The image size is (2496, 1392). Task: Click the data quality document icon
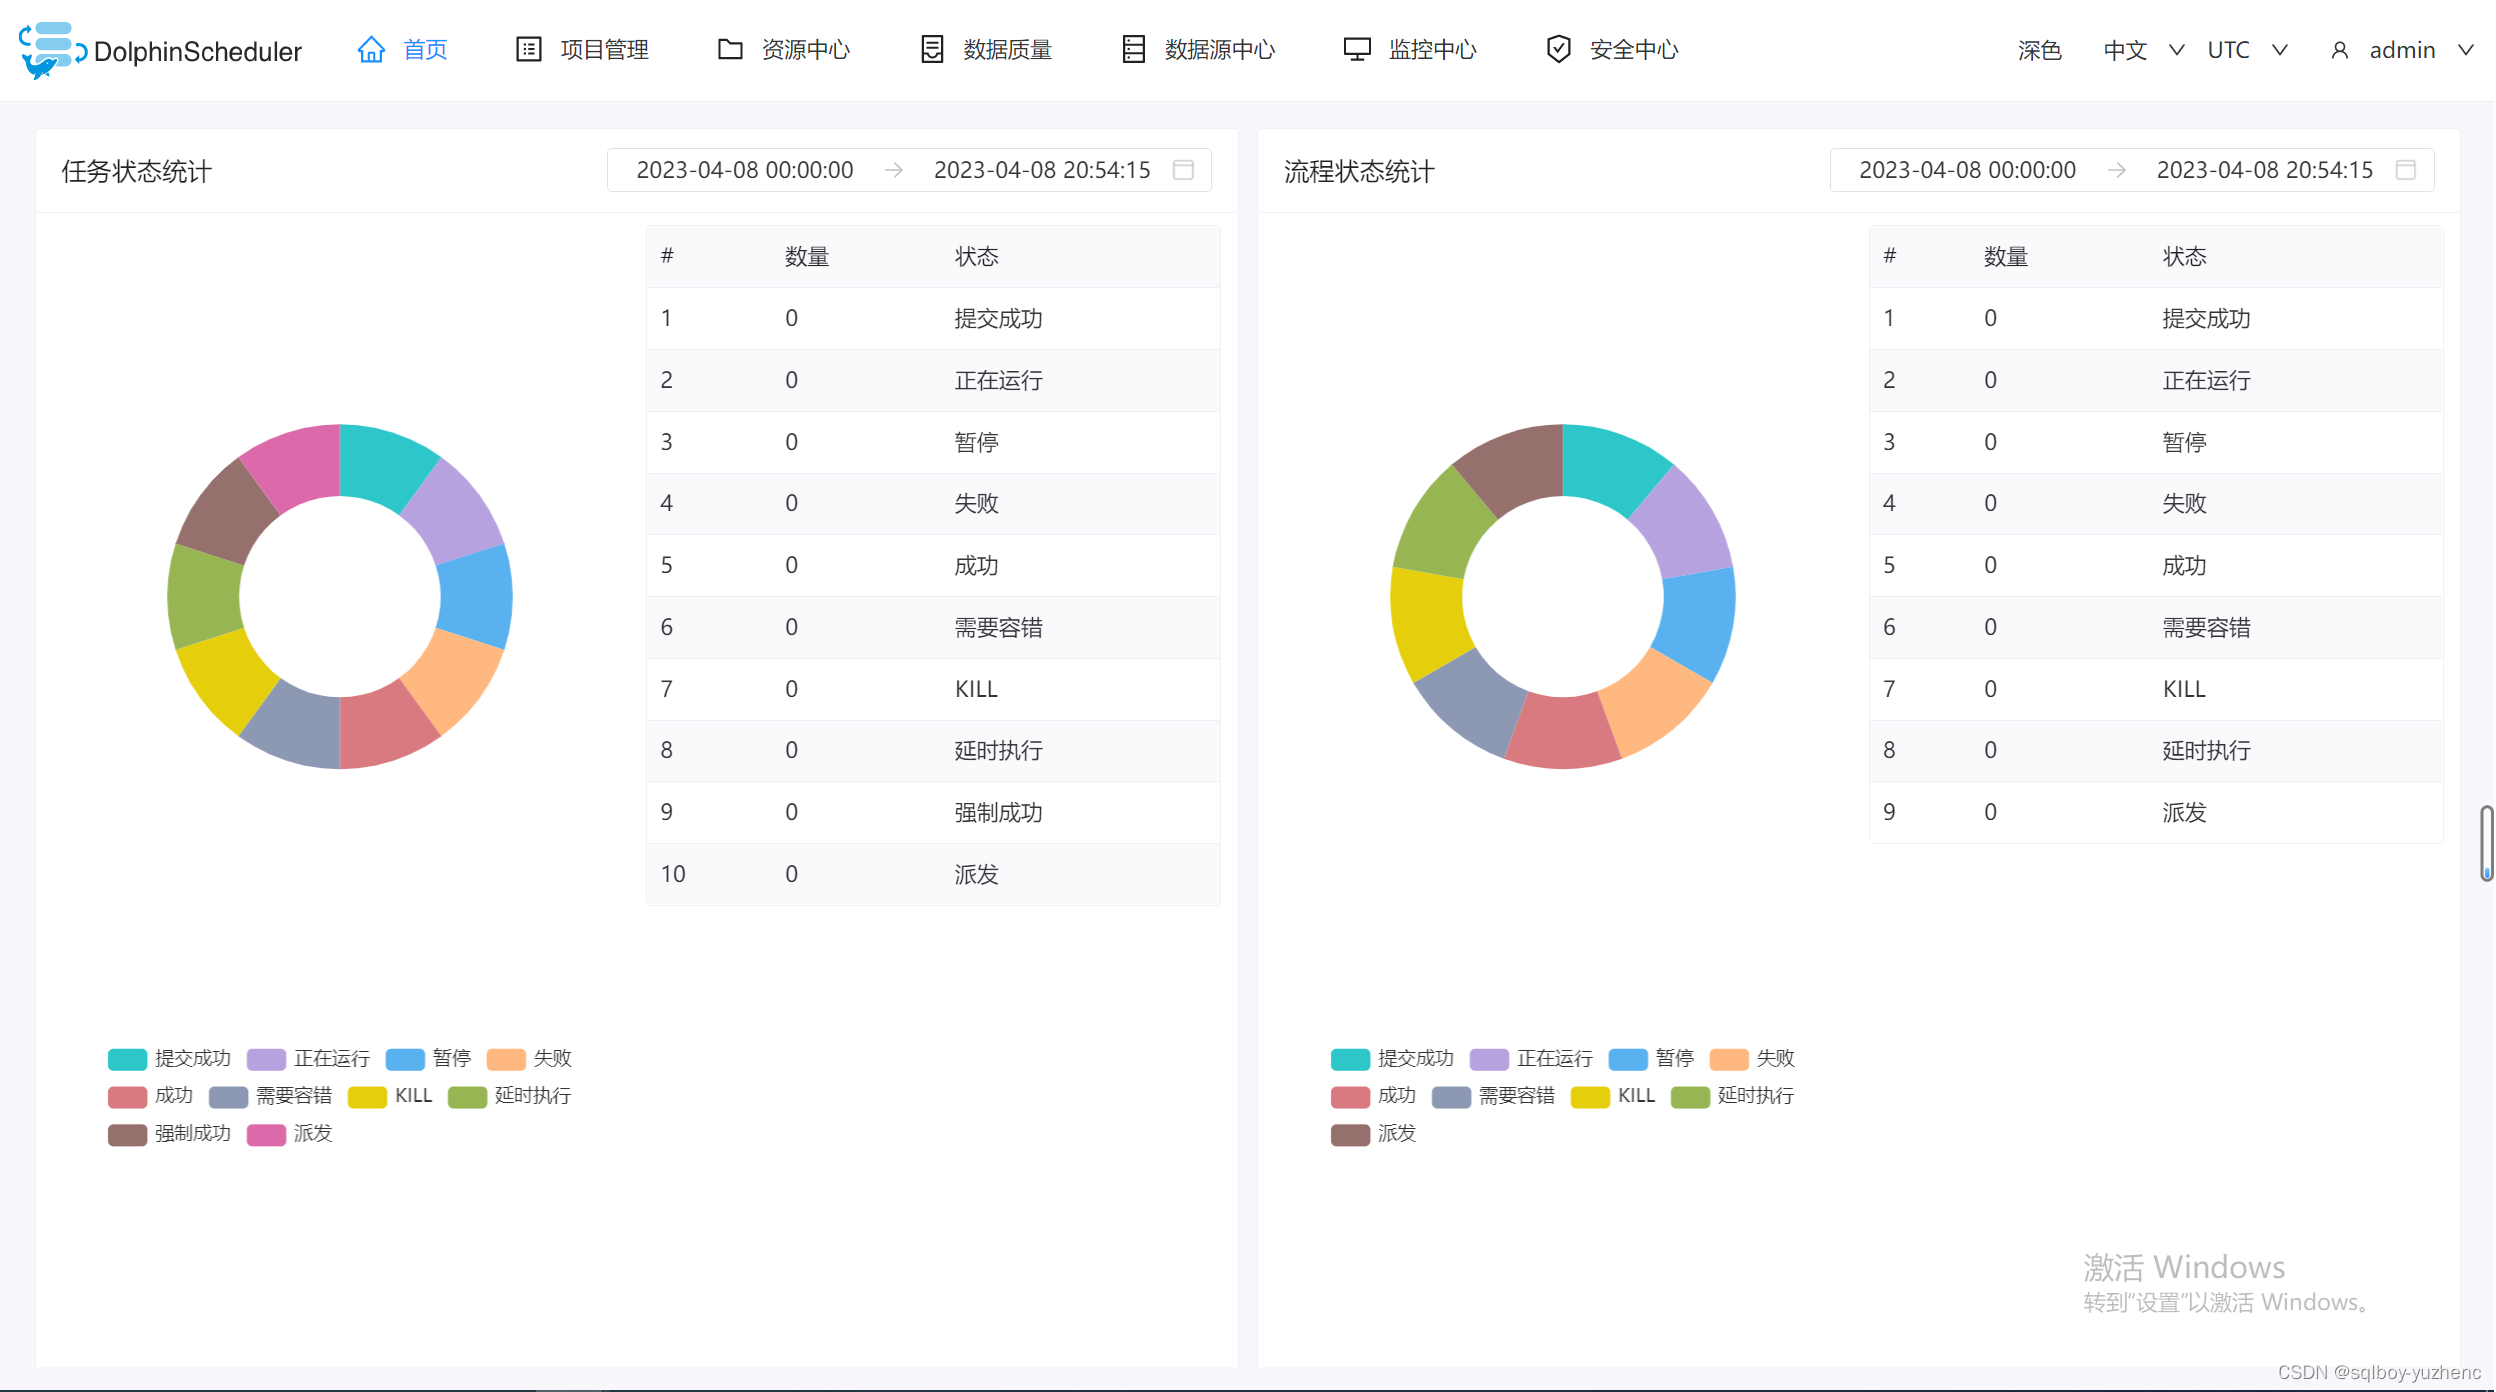coord(932,49)
